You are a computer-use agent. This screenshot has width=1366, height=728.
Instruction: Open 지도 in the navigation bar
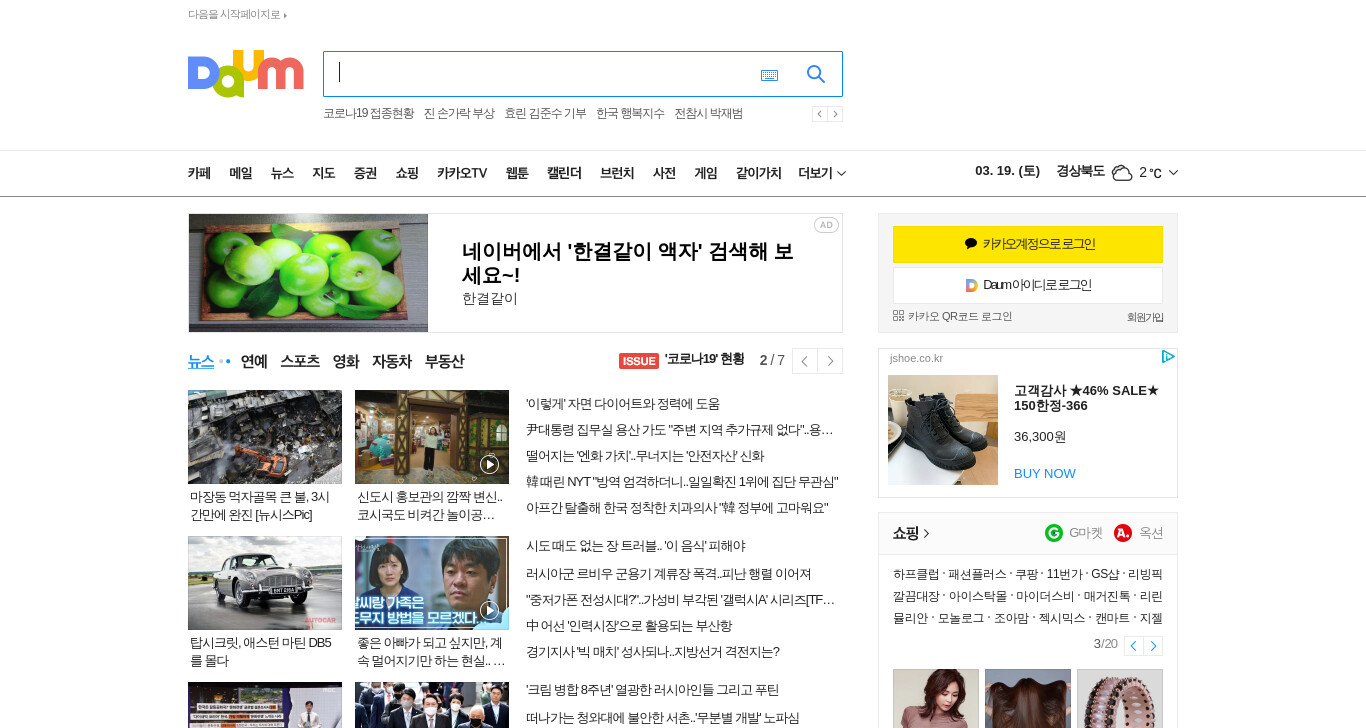pos(323,173)
